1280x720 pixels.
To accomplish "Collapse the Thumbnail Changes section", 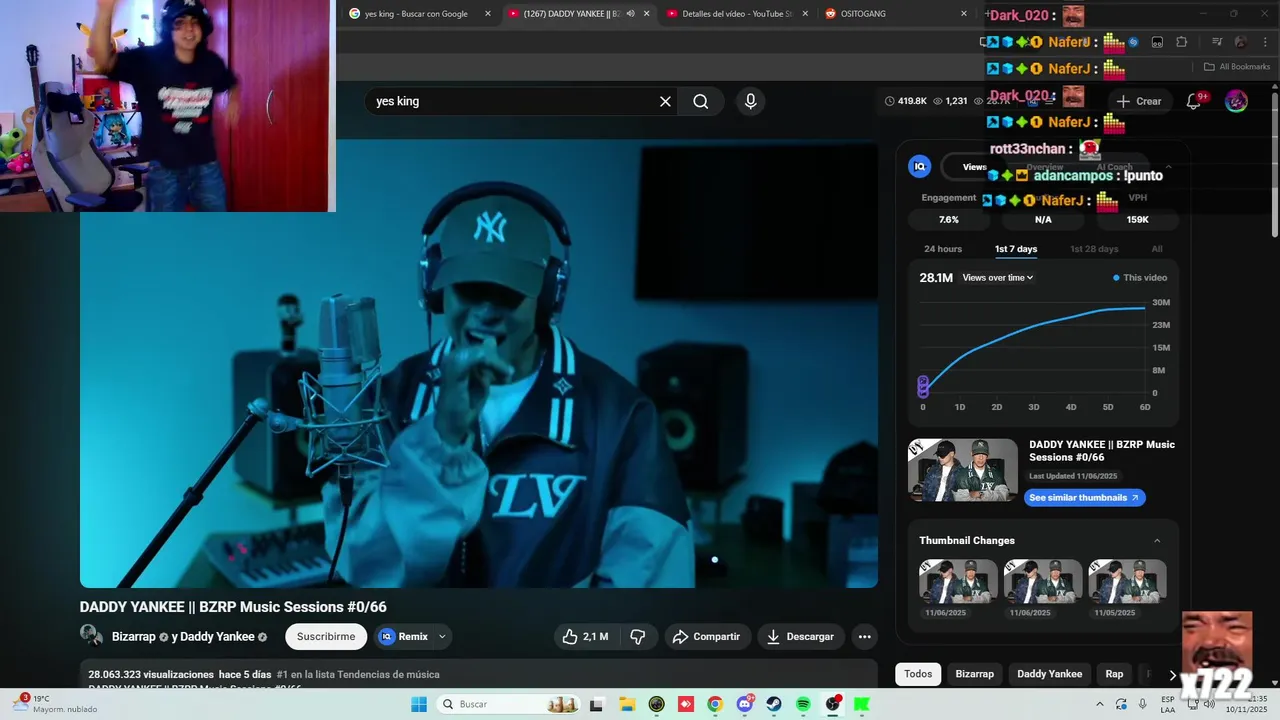I will tap(1157, 541).
